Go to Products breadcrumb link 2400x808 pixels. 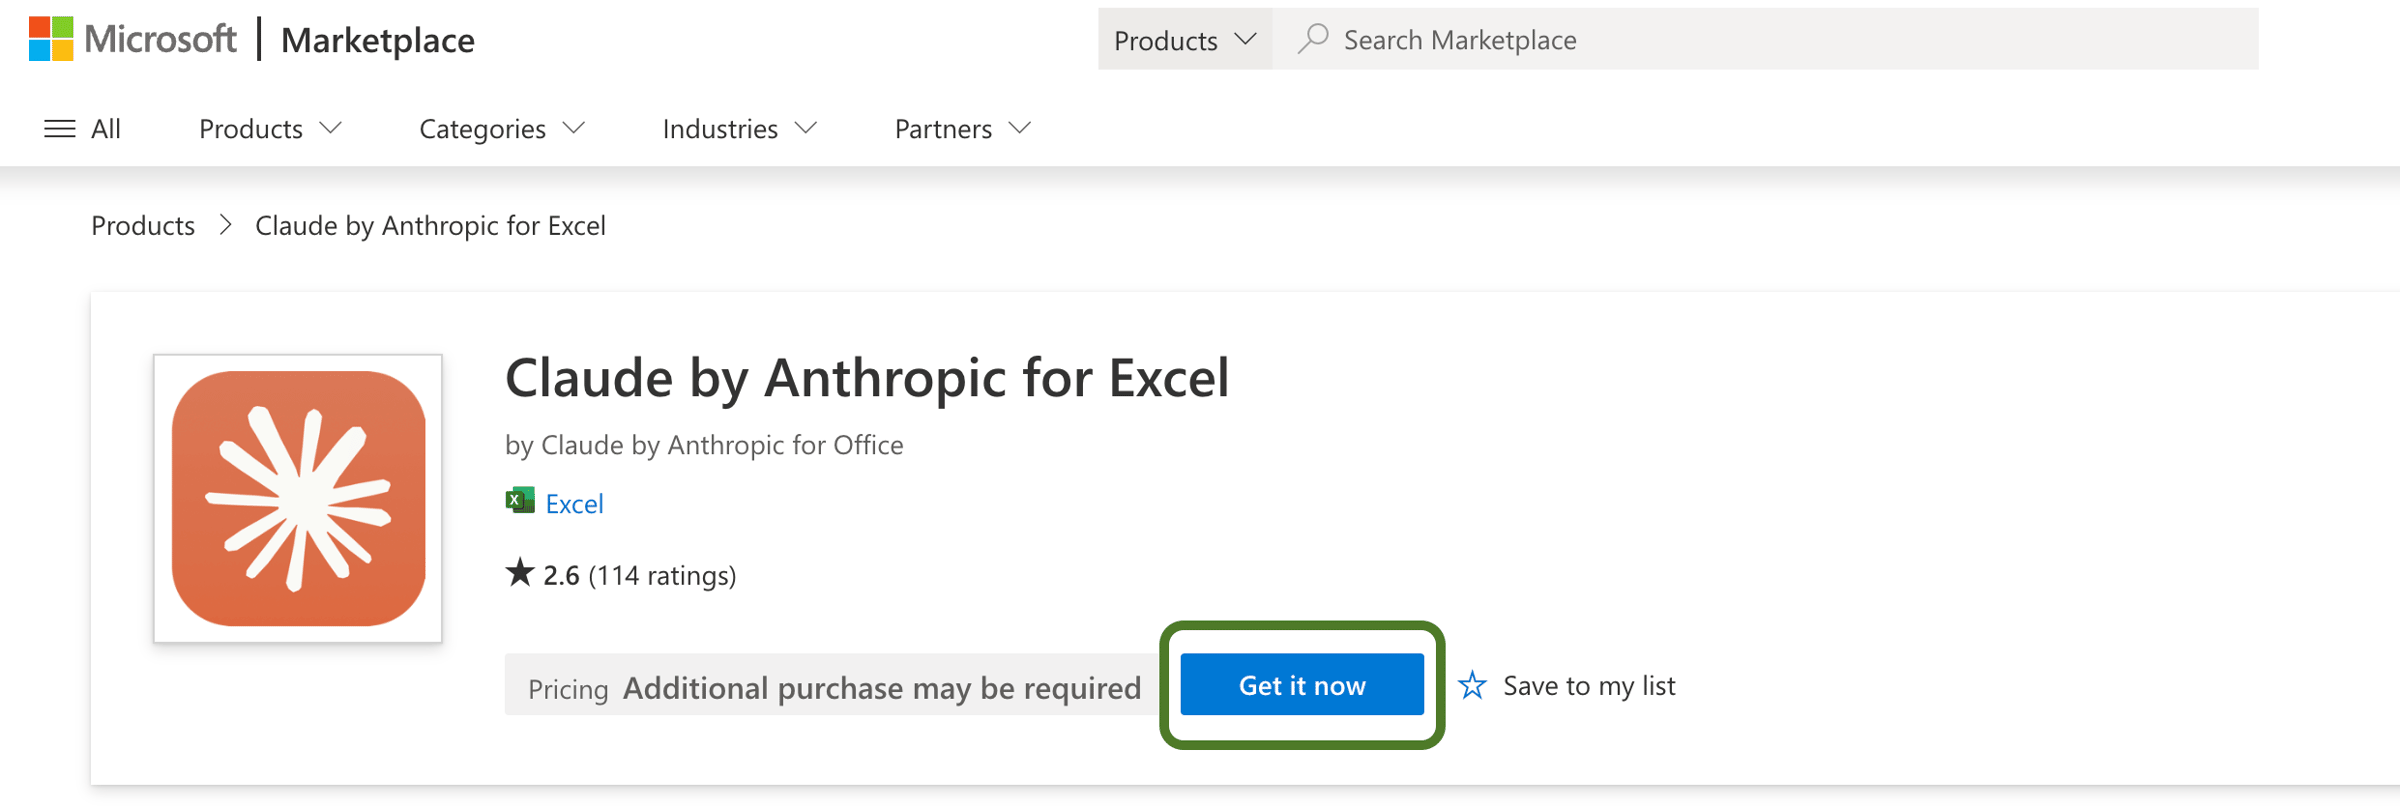click(143, 226)
